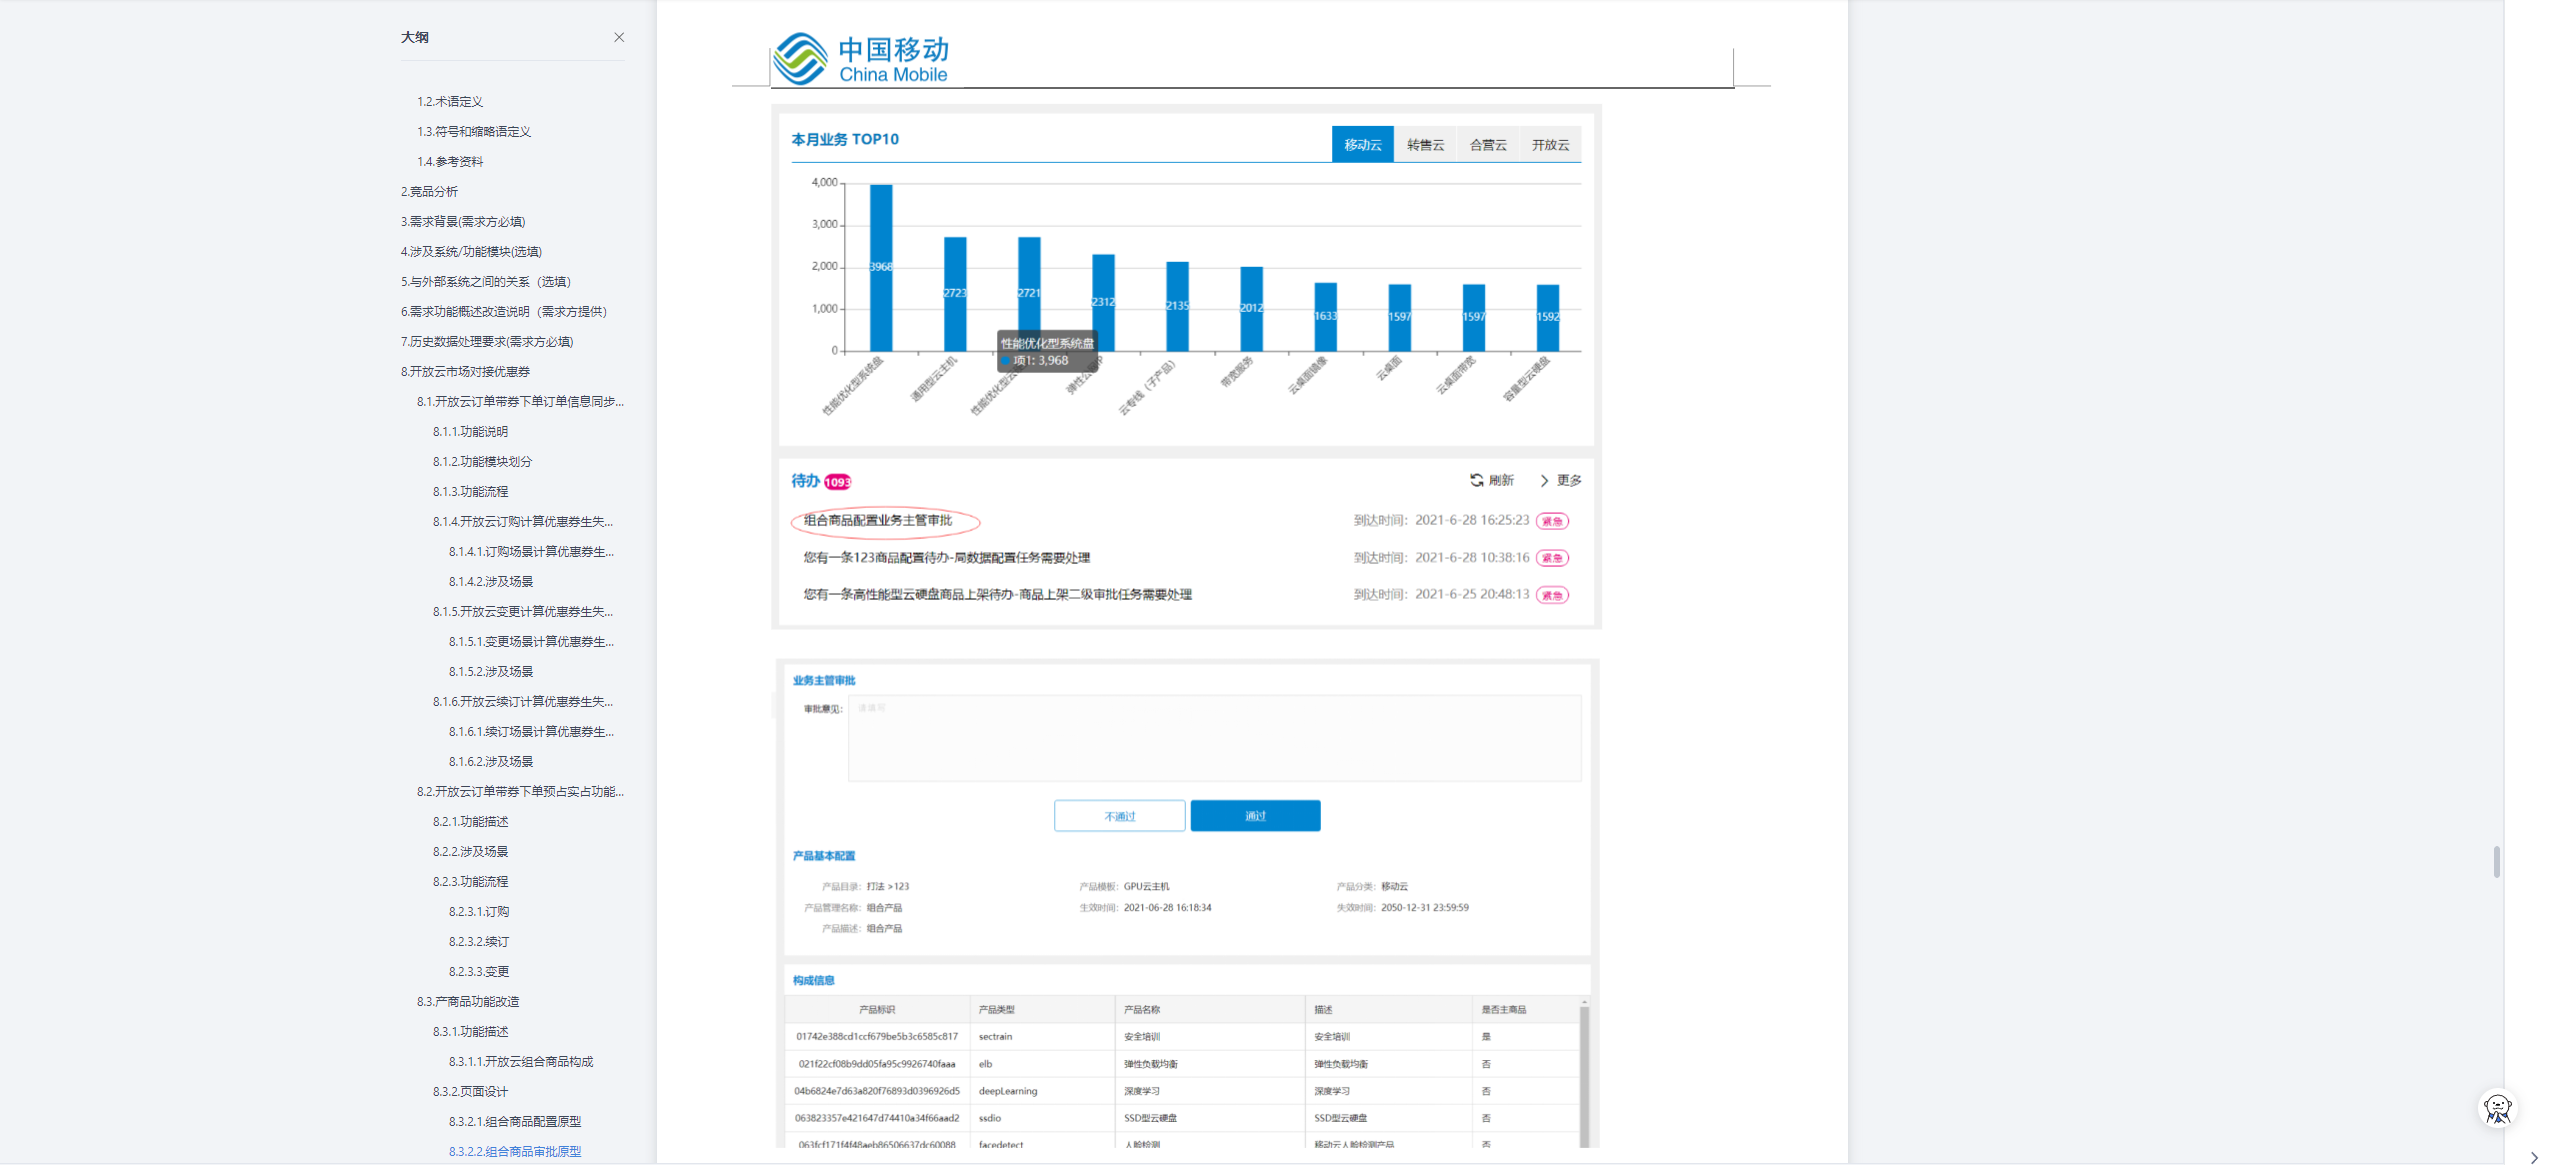The height and width of the screenshot is (1165, 2560).
Task: Go to outline item 8.2.2.涉及场景
Action: 470,851
